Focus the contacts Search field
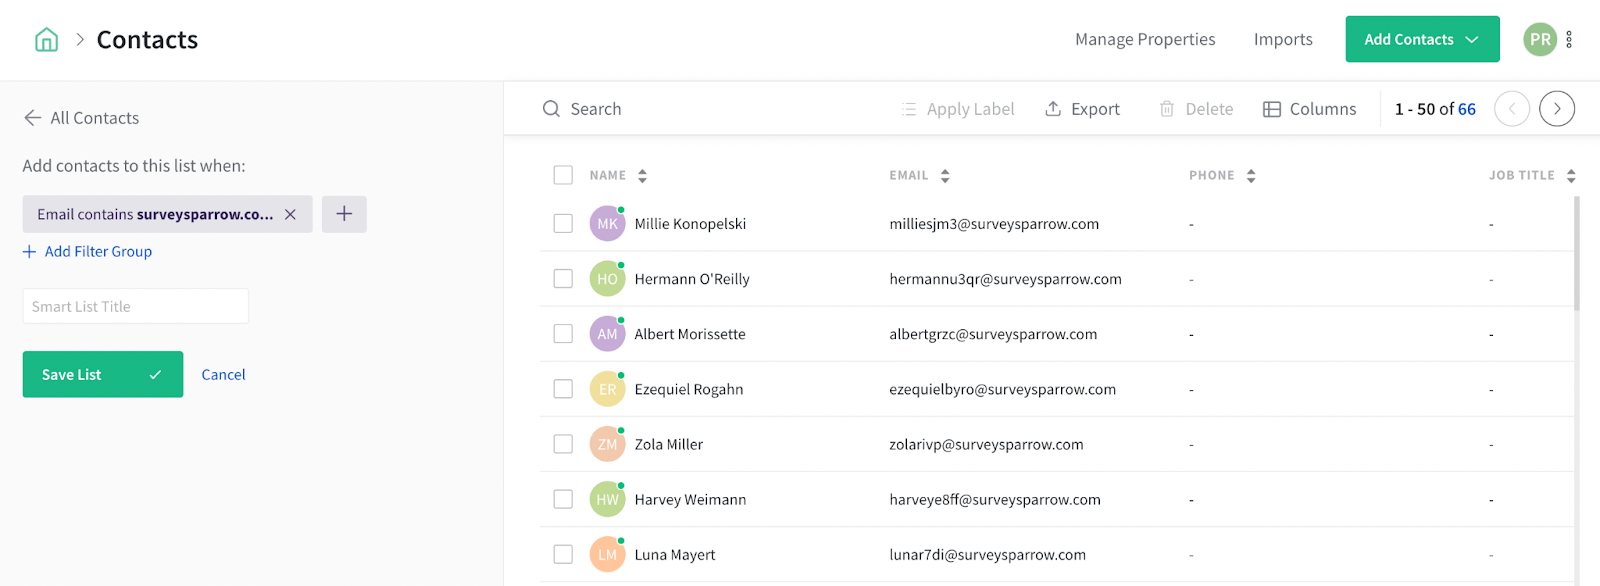Screen dimensions: 1600x586 [596, 109]
